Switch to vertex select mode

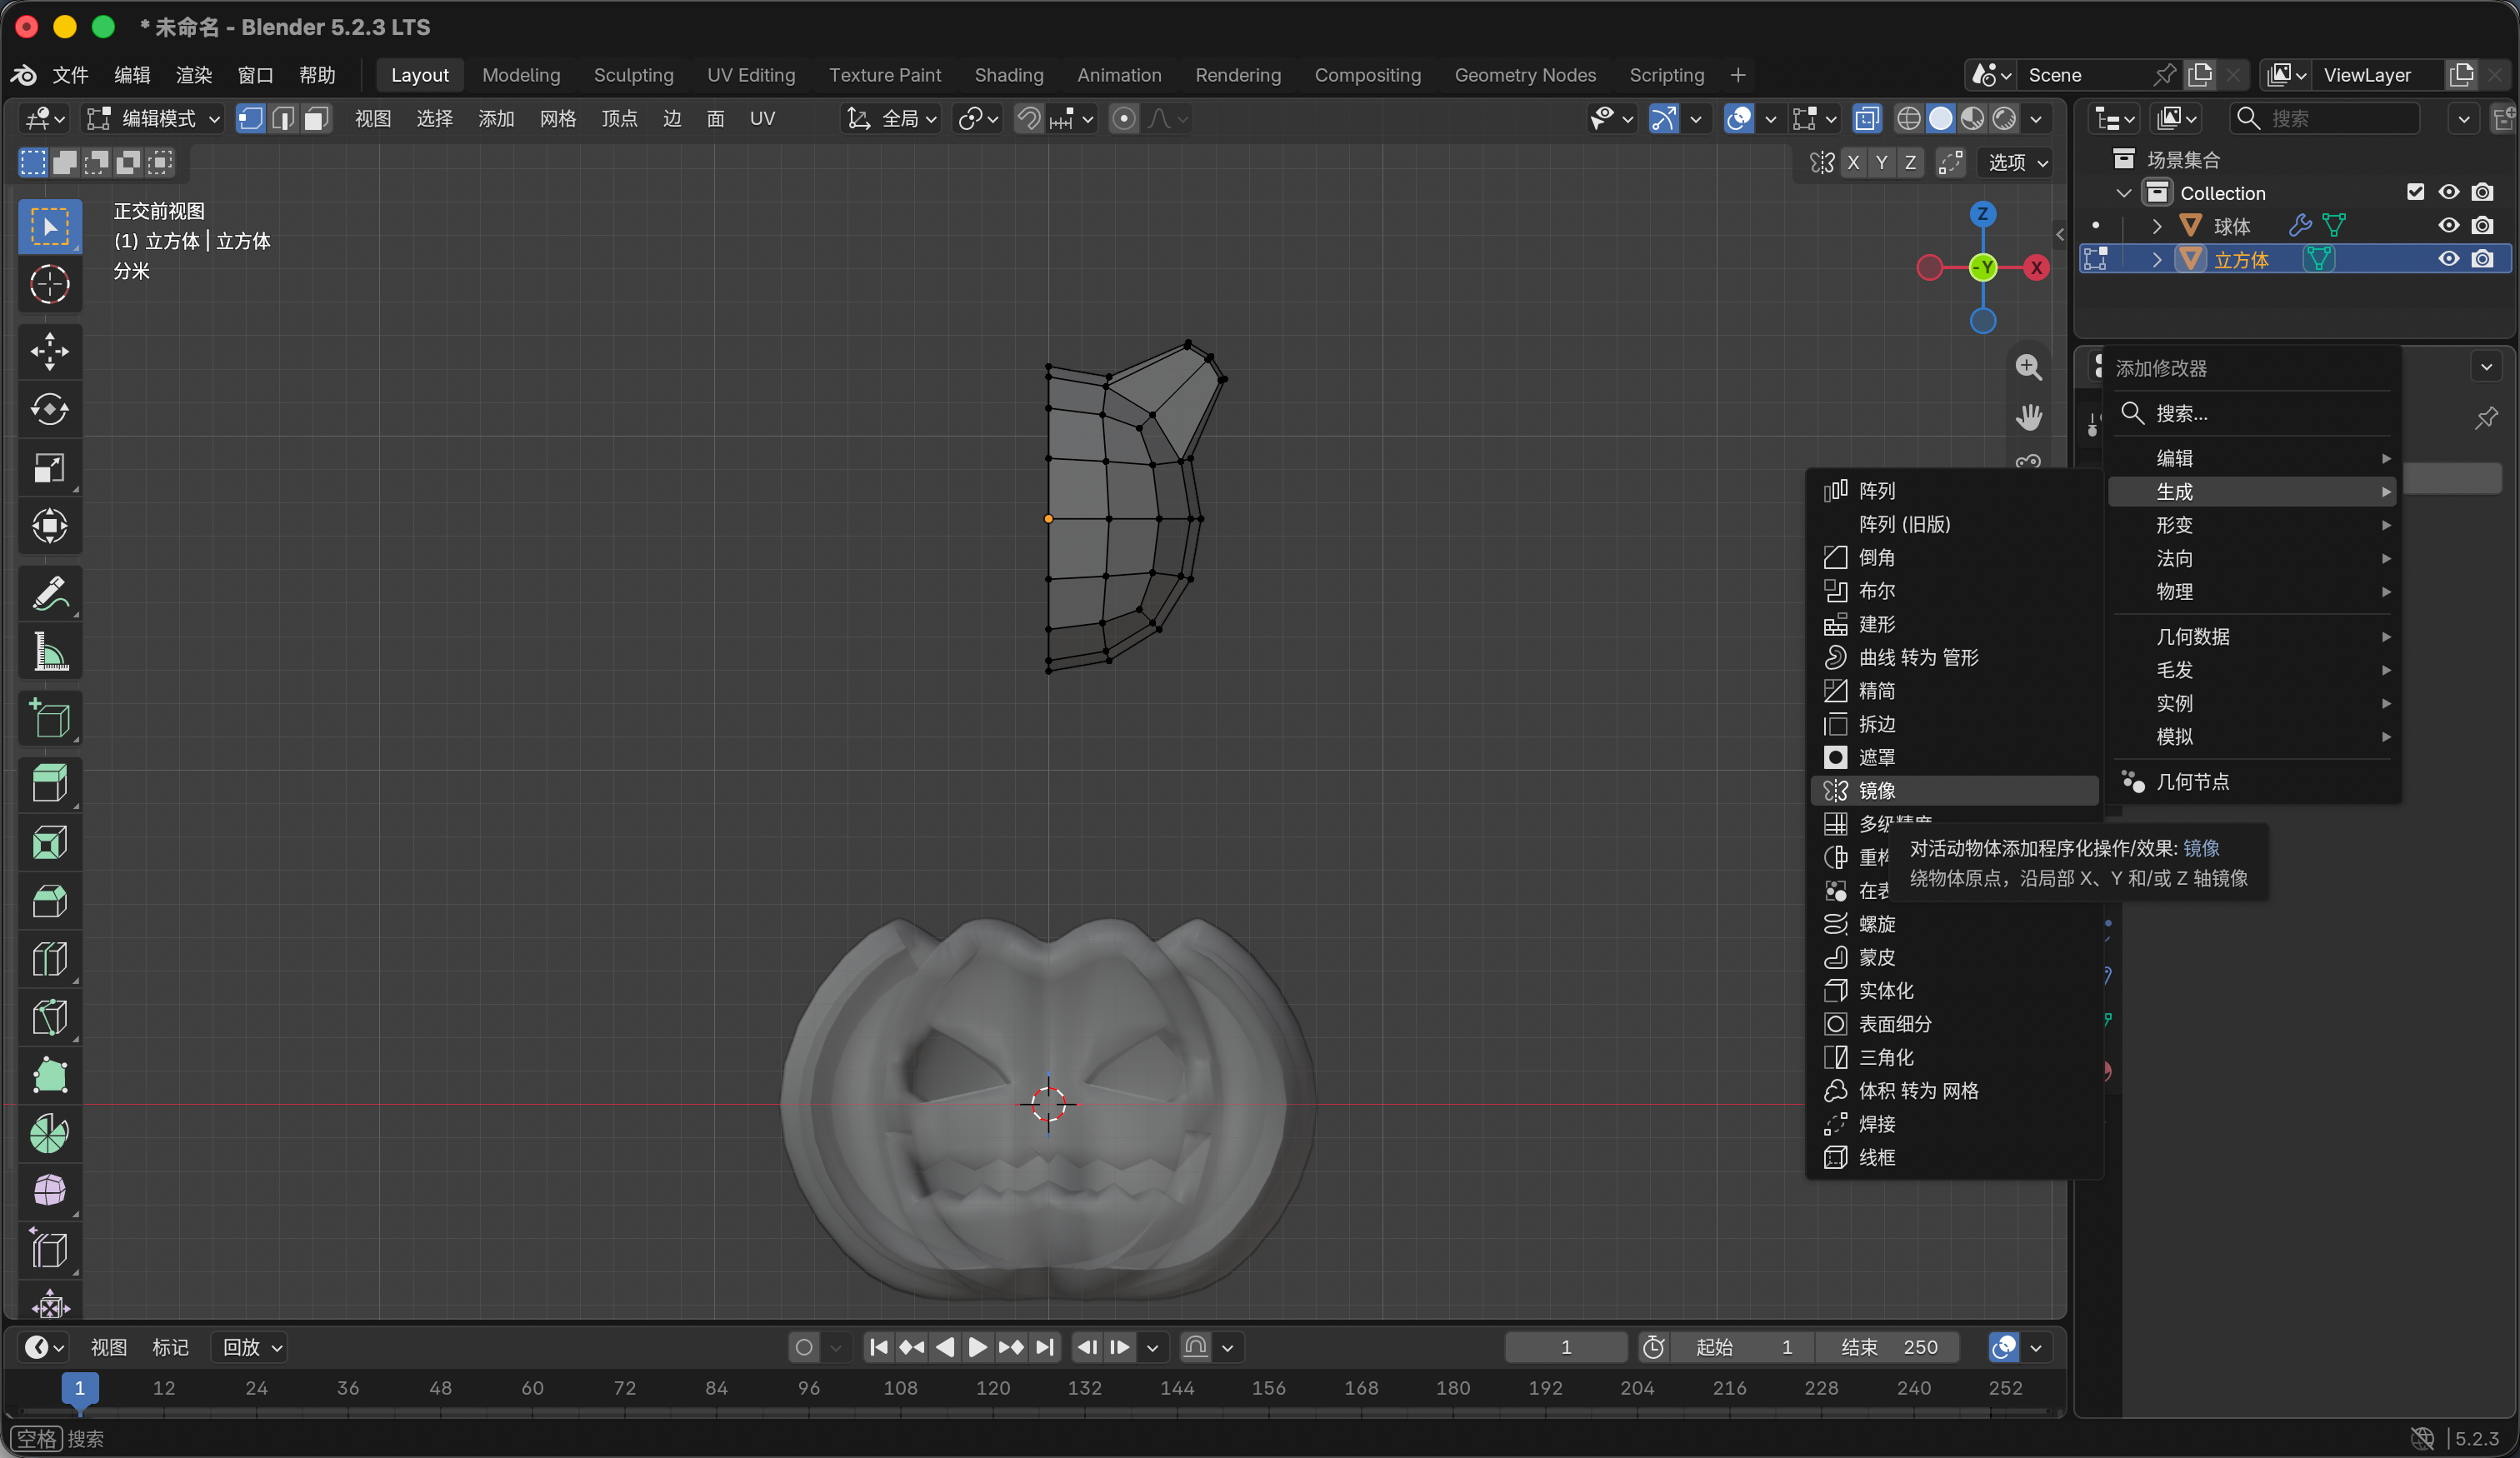(x=251, y=119)
